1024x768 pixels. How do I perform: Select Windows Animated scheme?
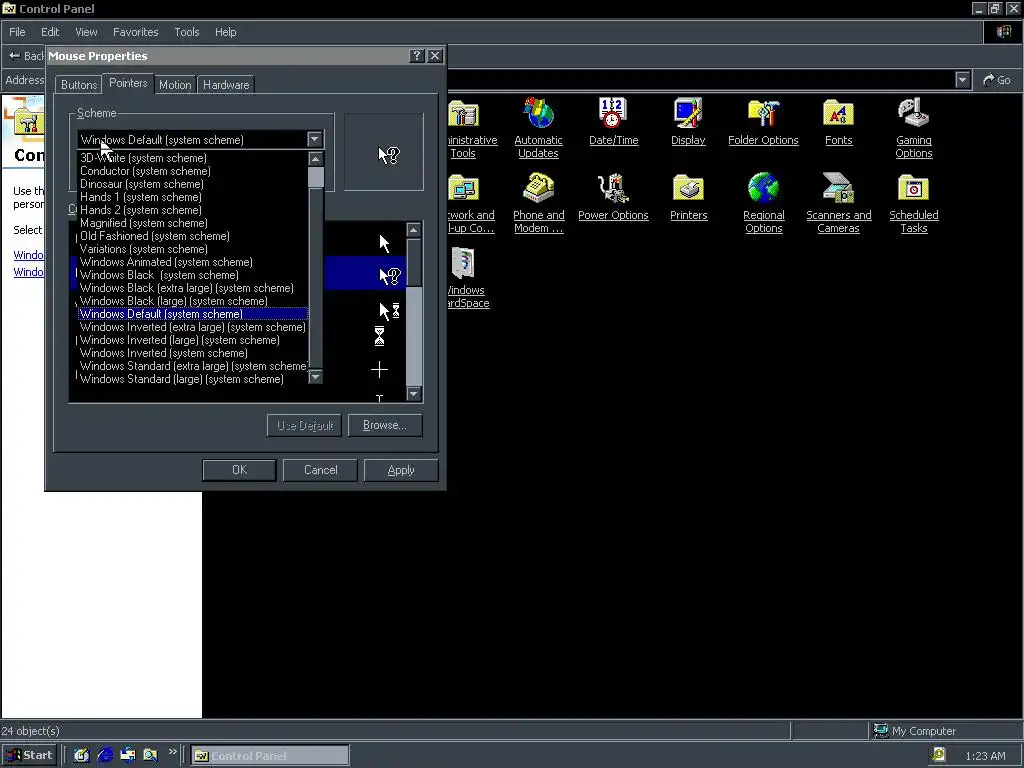coord(193,262)
